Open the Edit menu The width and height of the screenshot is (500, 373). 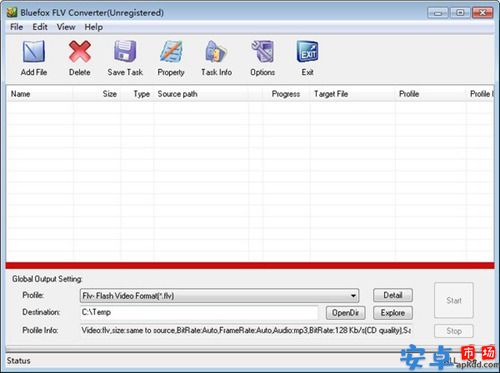[x=40, y=27]
